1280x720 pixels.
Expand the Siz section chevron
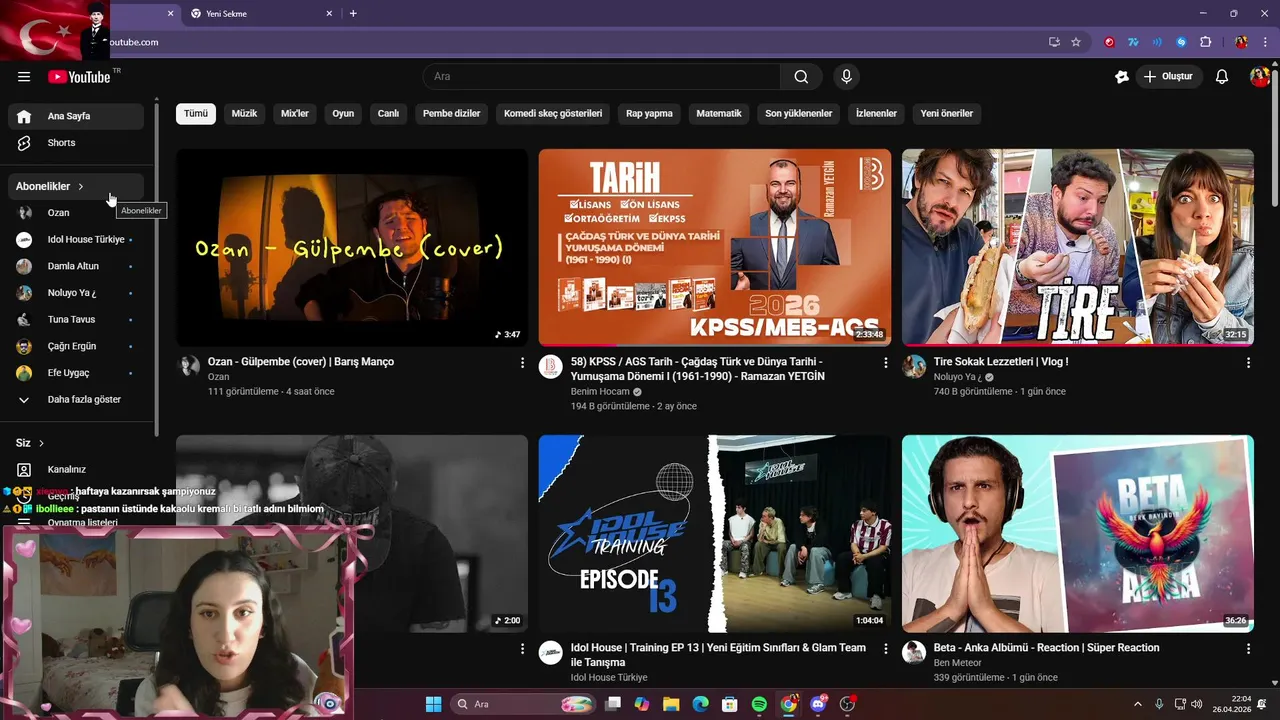point(41,443)
